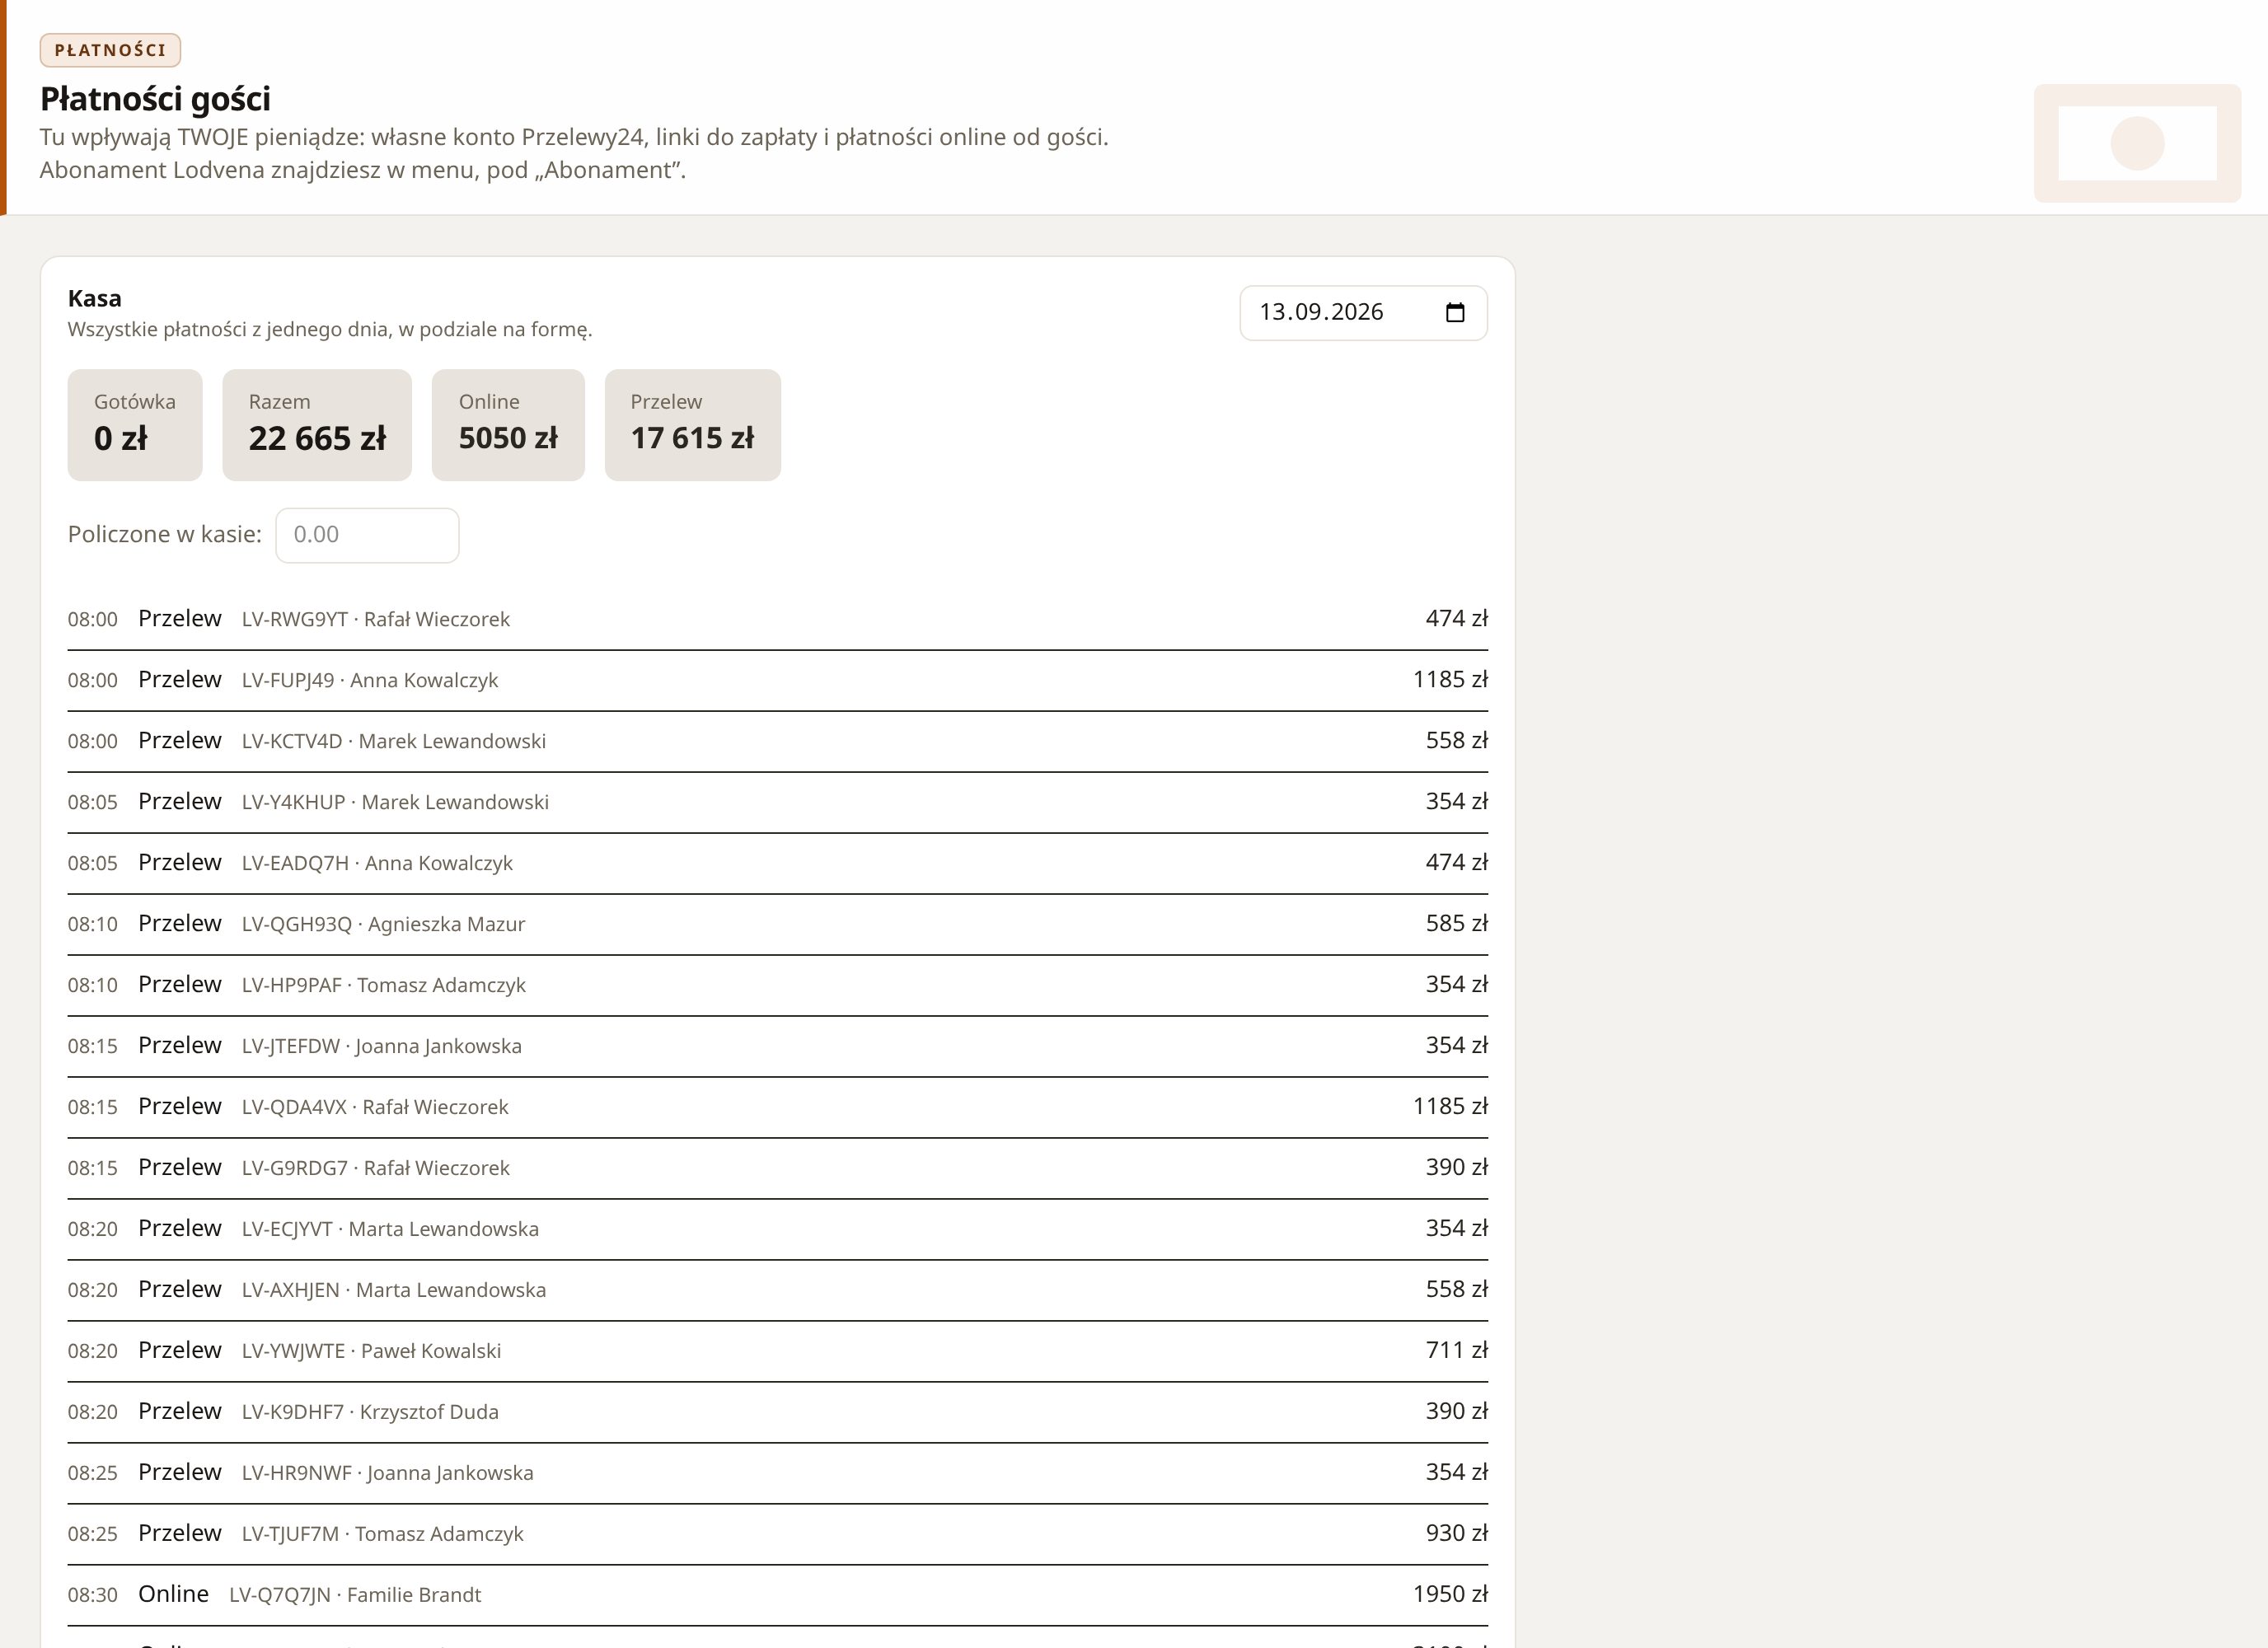2268x1648 pixels.
Task: Click the Online label in Familie Brandt row
Action: [x=174, y=1594]
